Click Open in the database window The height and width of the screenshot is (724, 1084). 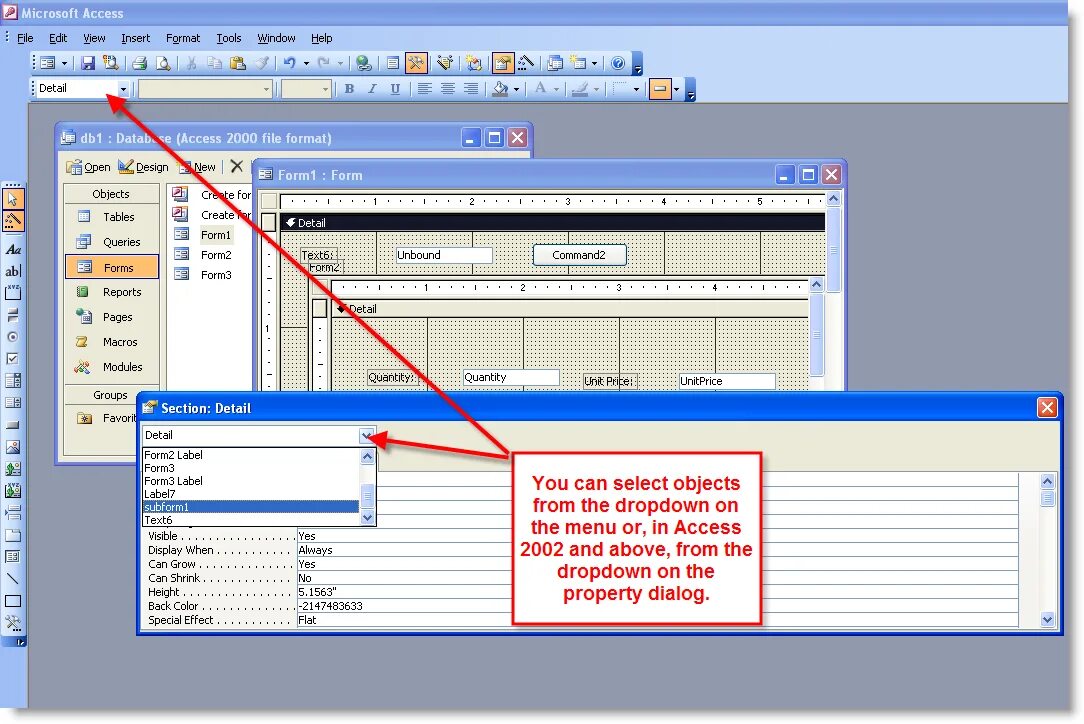[88, 167]
